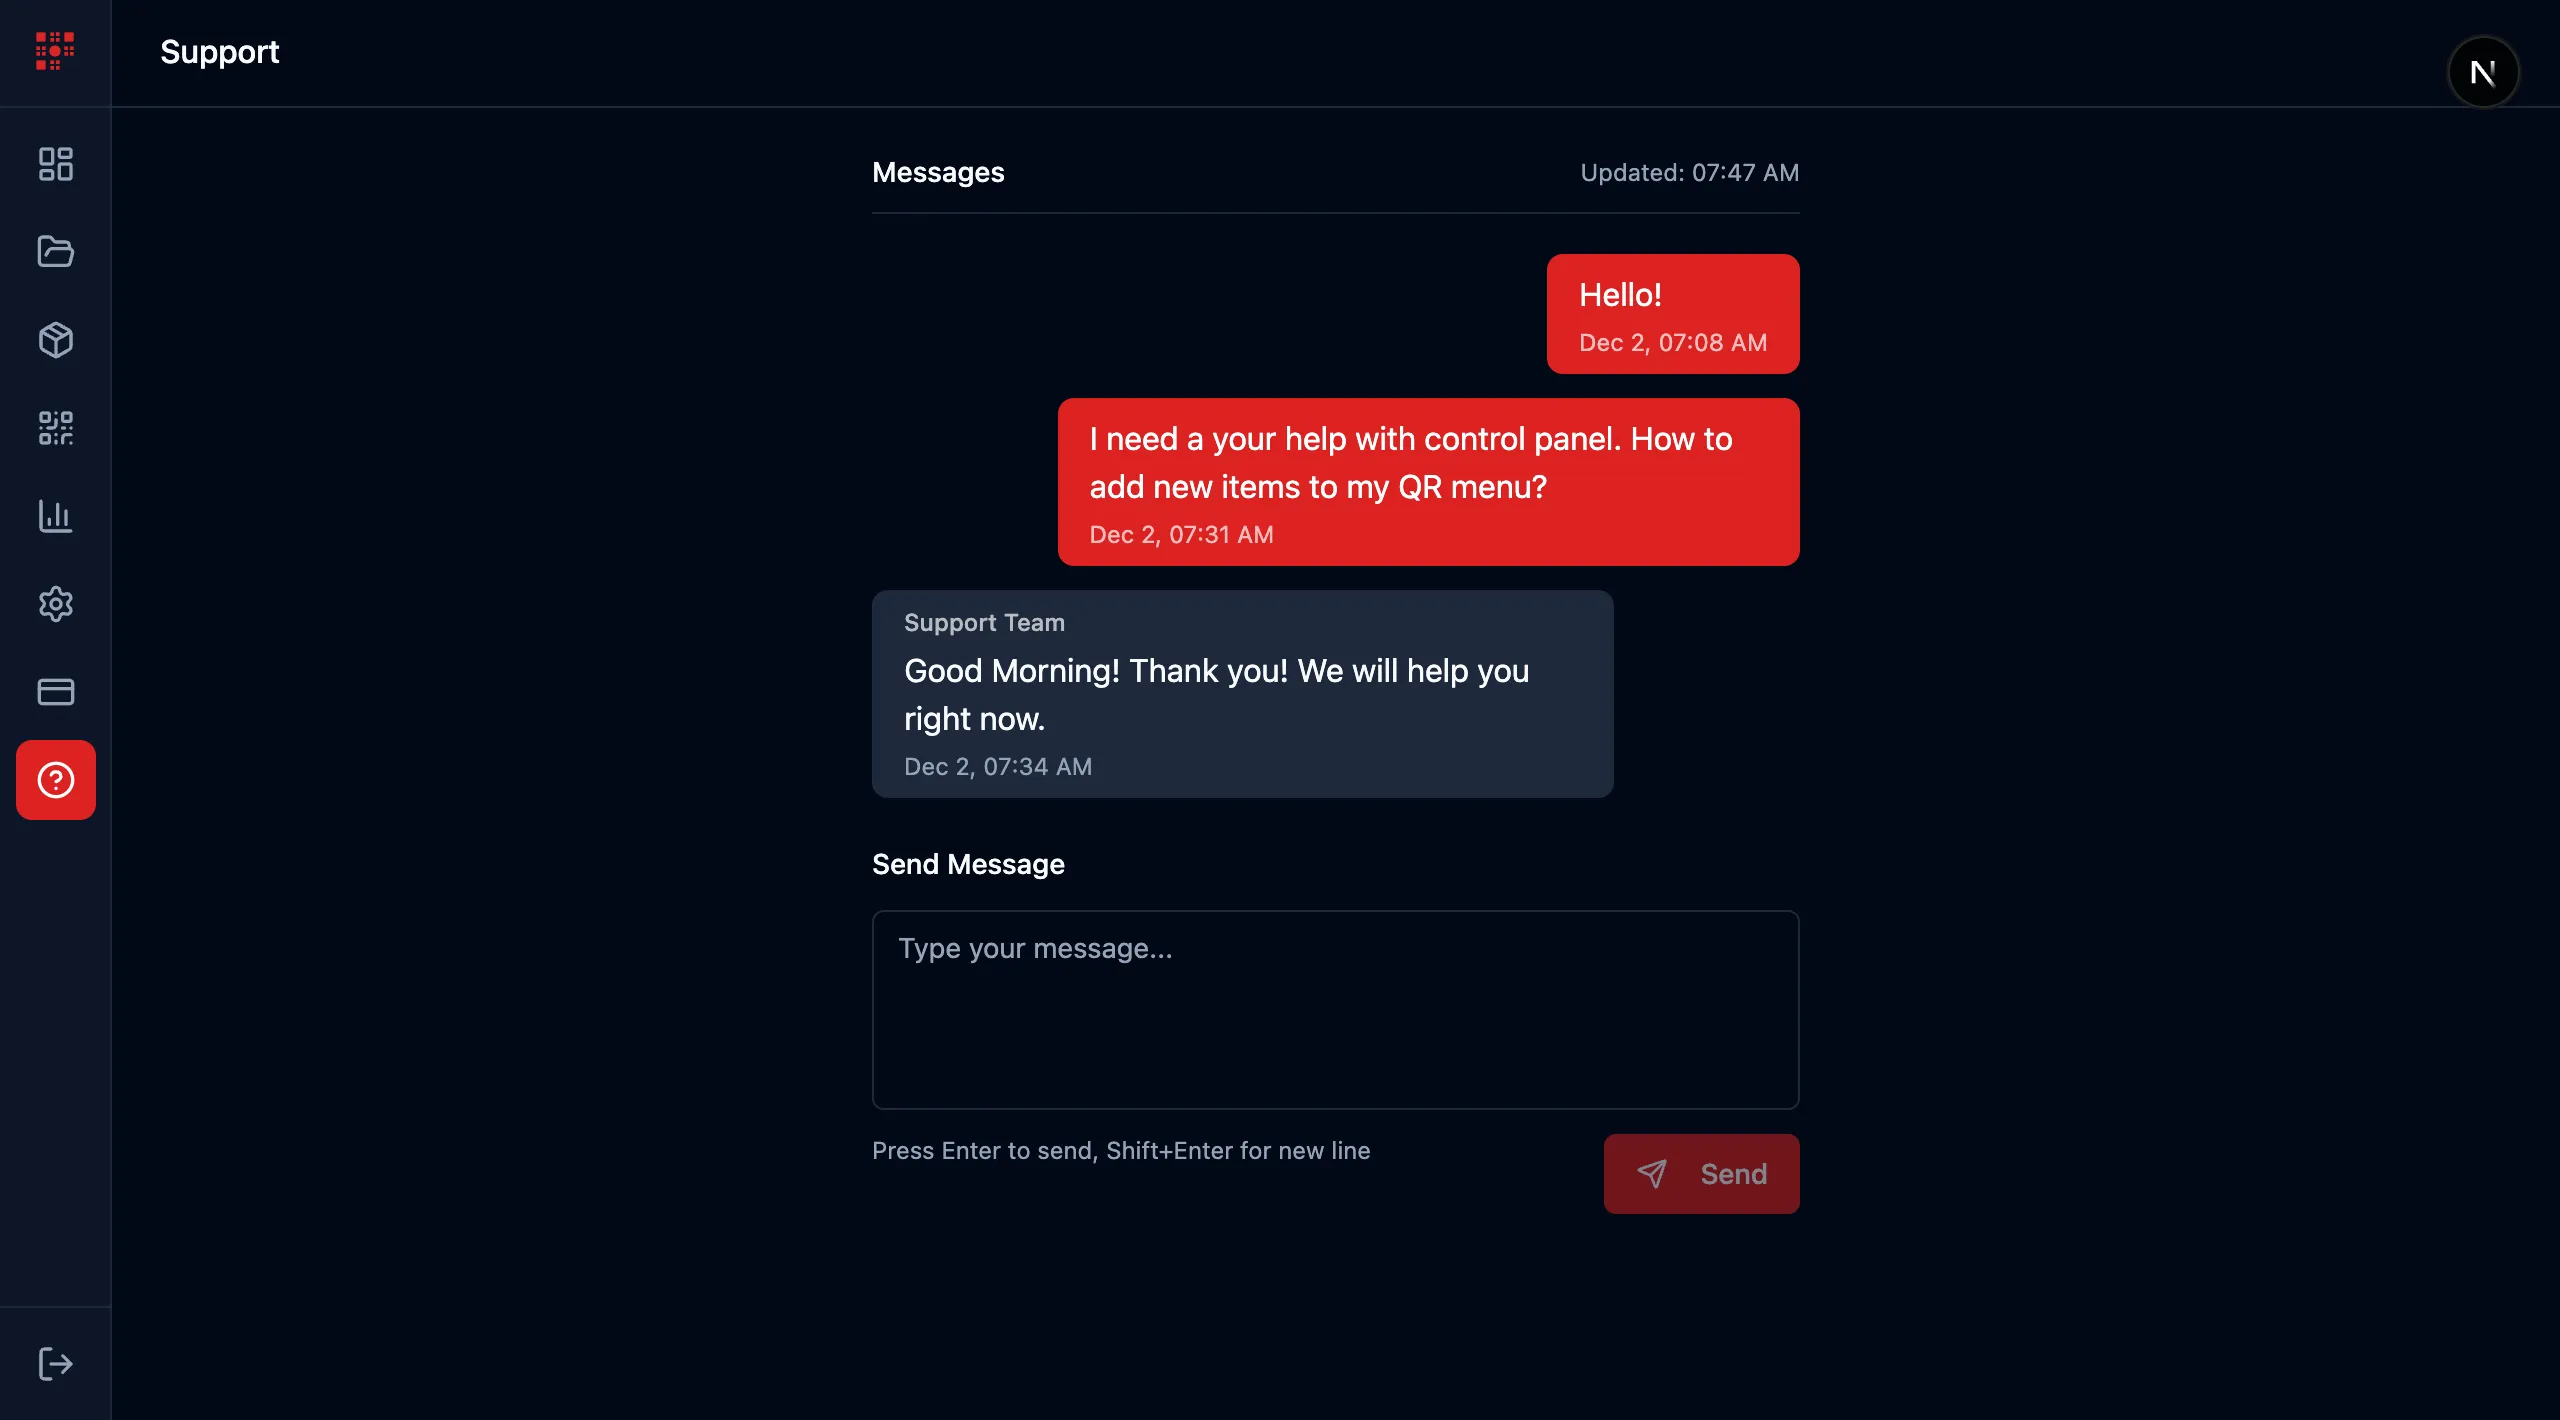
Task: Open Billing via the card icon
Action: pos(55,692)
